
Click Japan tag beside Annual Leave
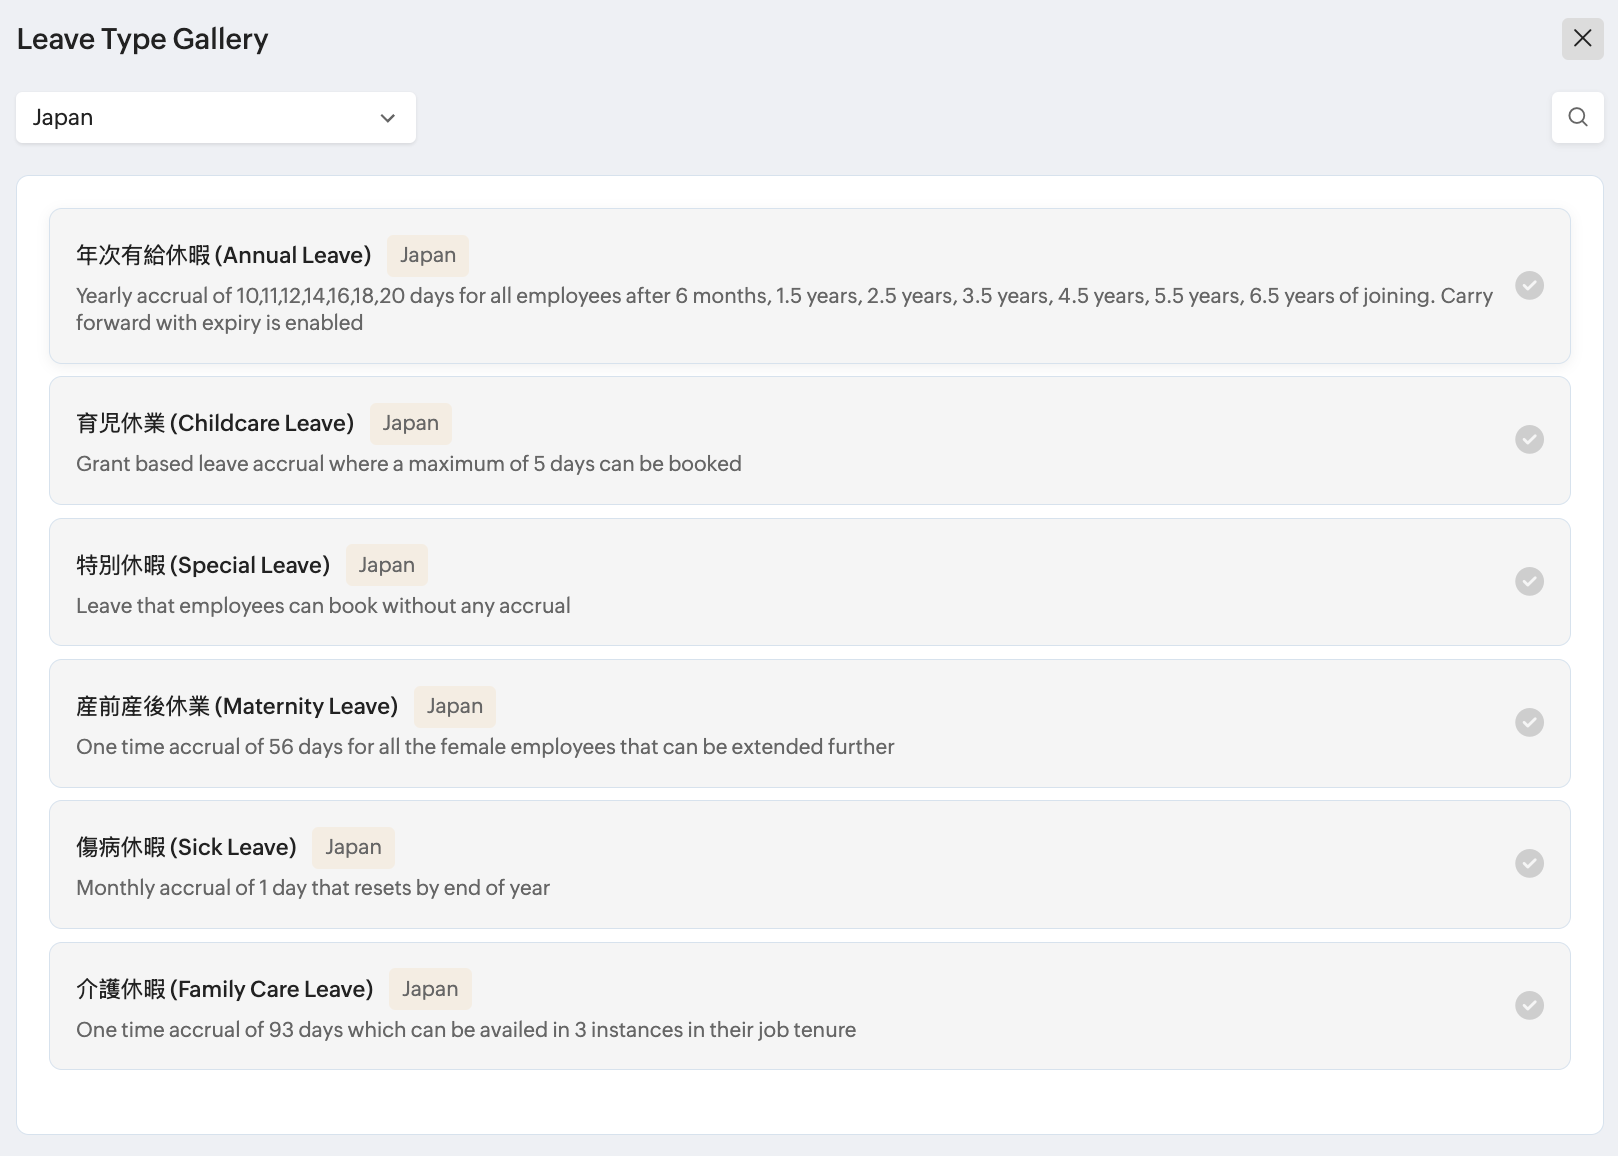point(428,256)
